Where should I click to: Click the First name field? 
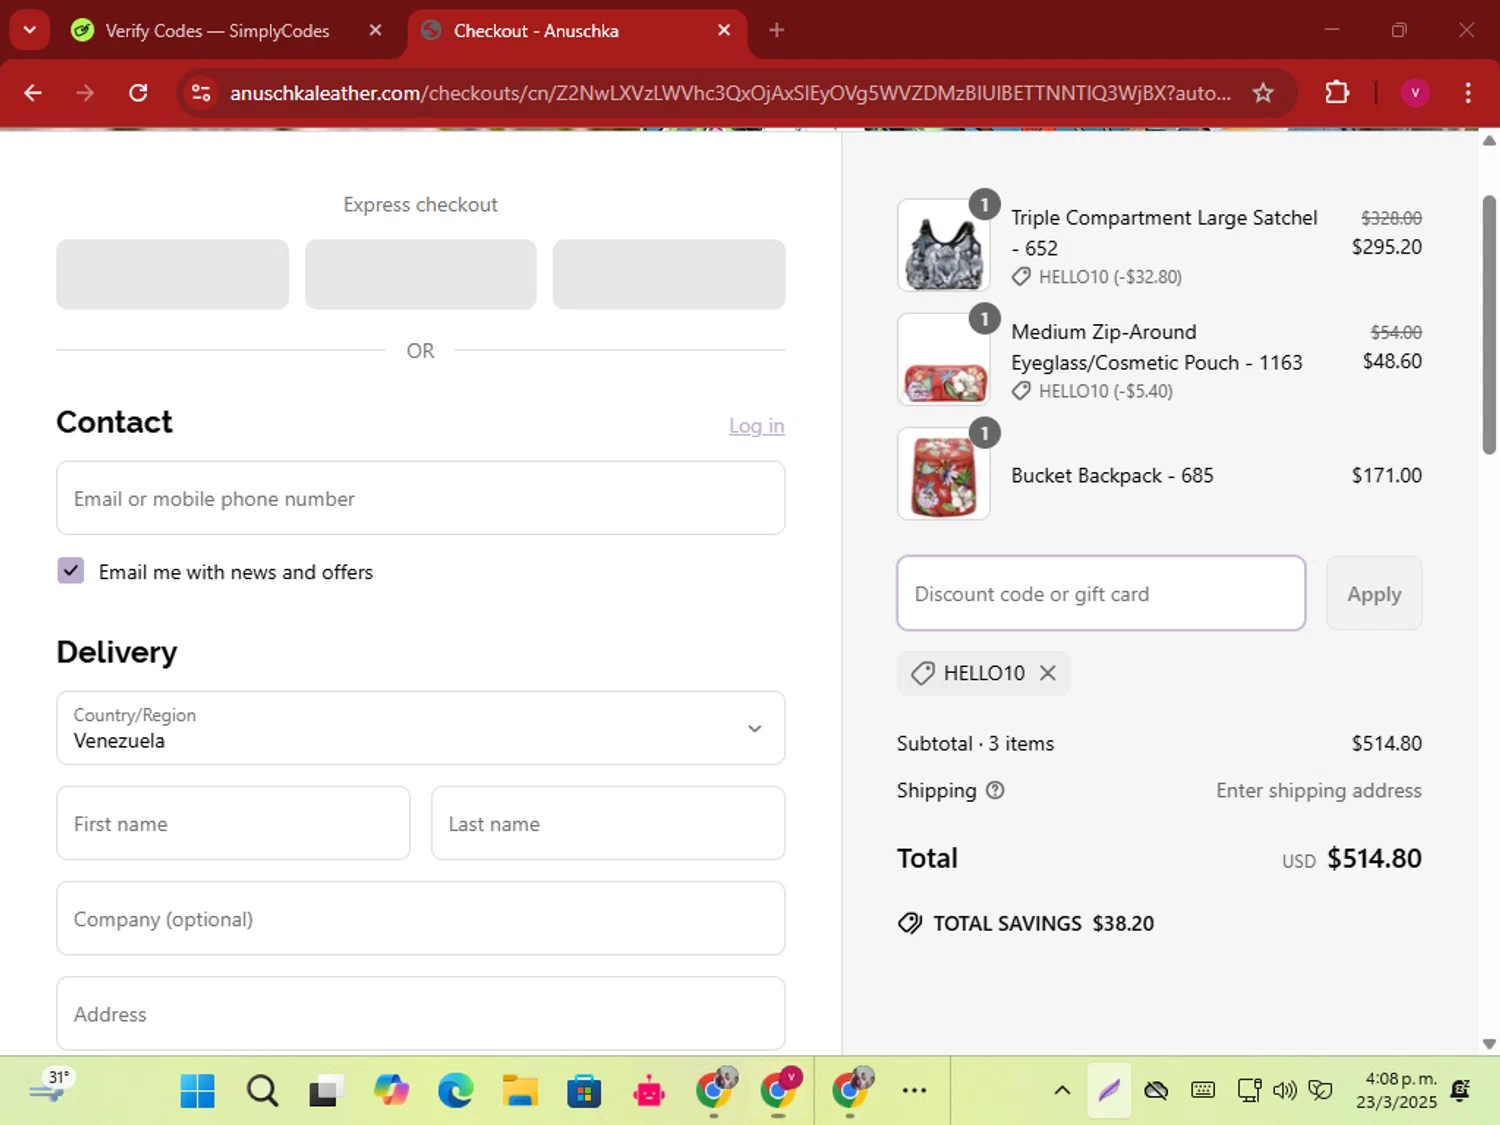pos(233,823)
